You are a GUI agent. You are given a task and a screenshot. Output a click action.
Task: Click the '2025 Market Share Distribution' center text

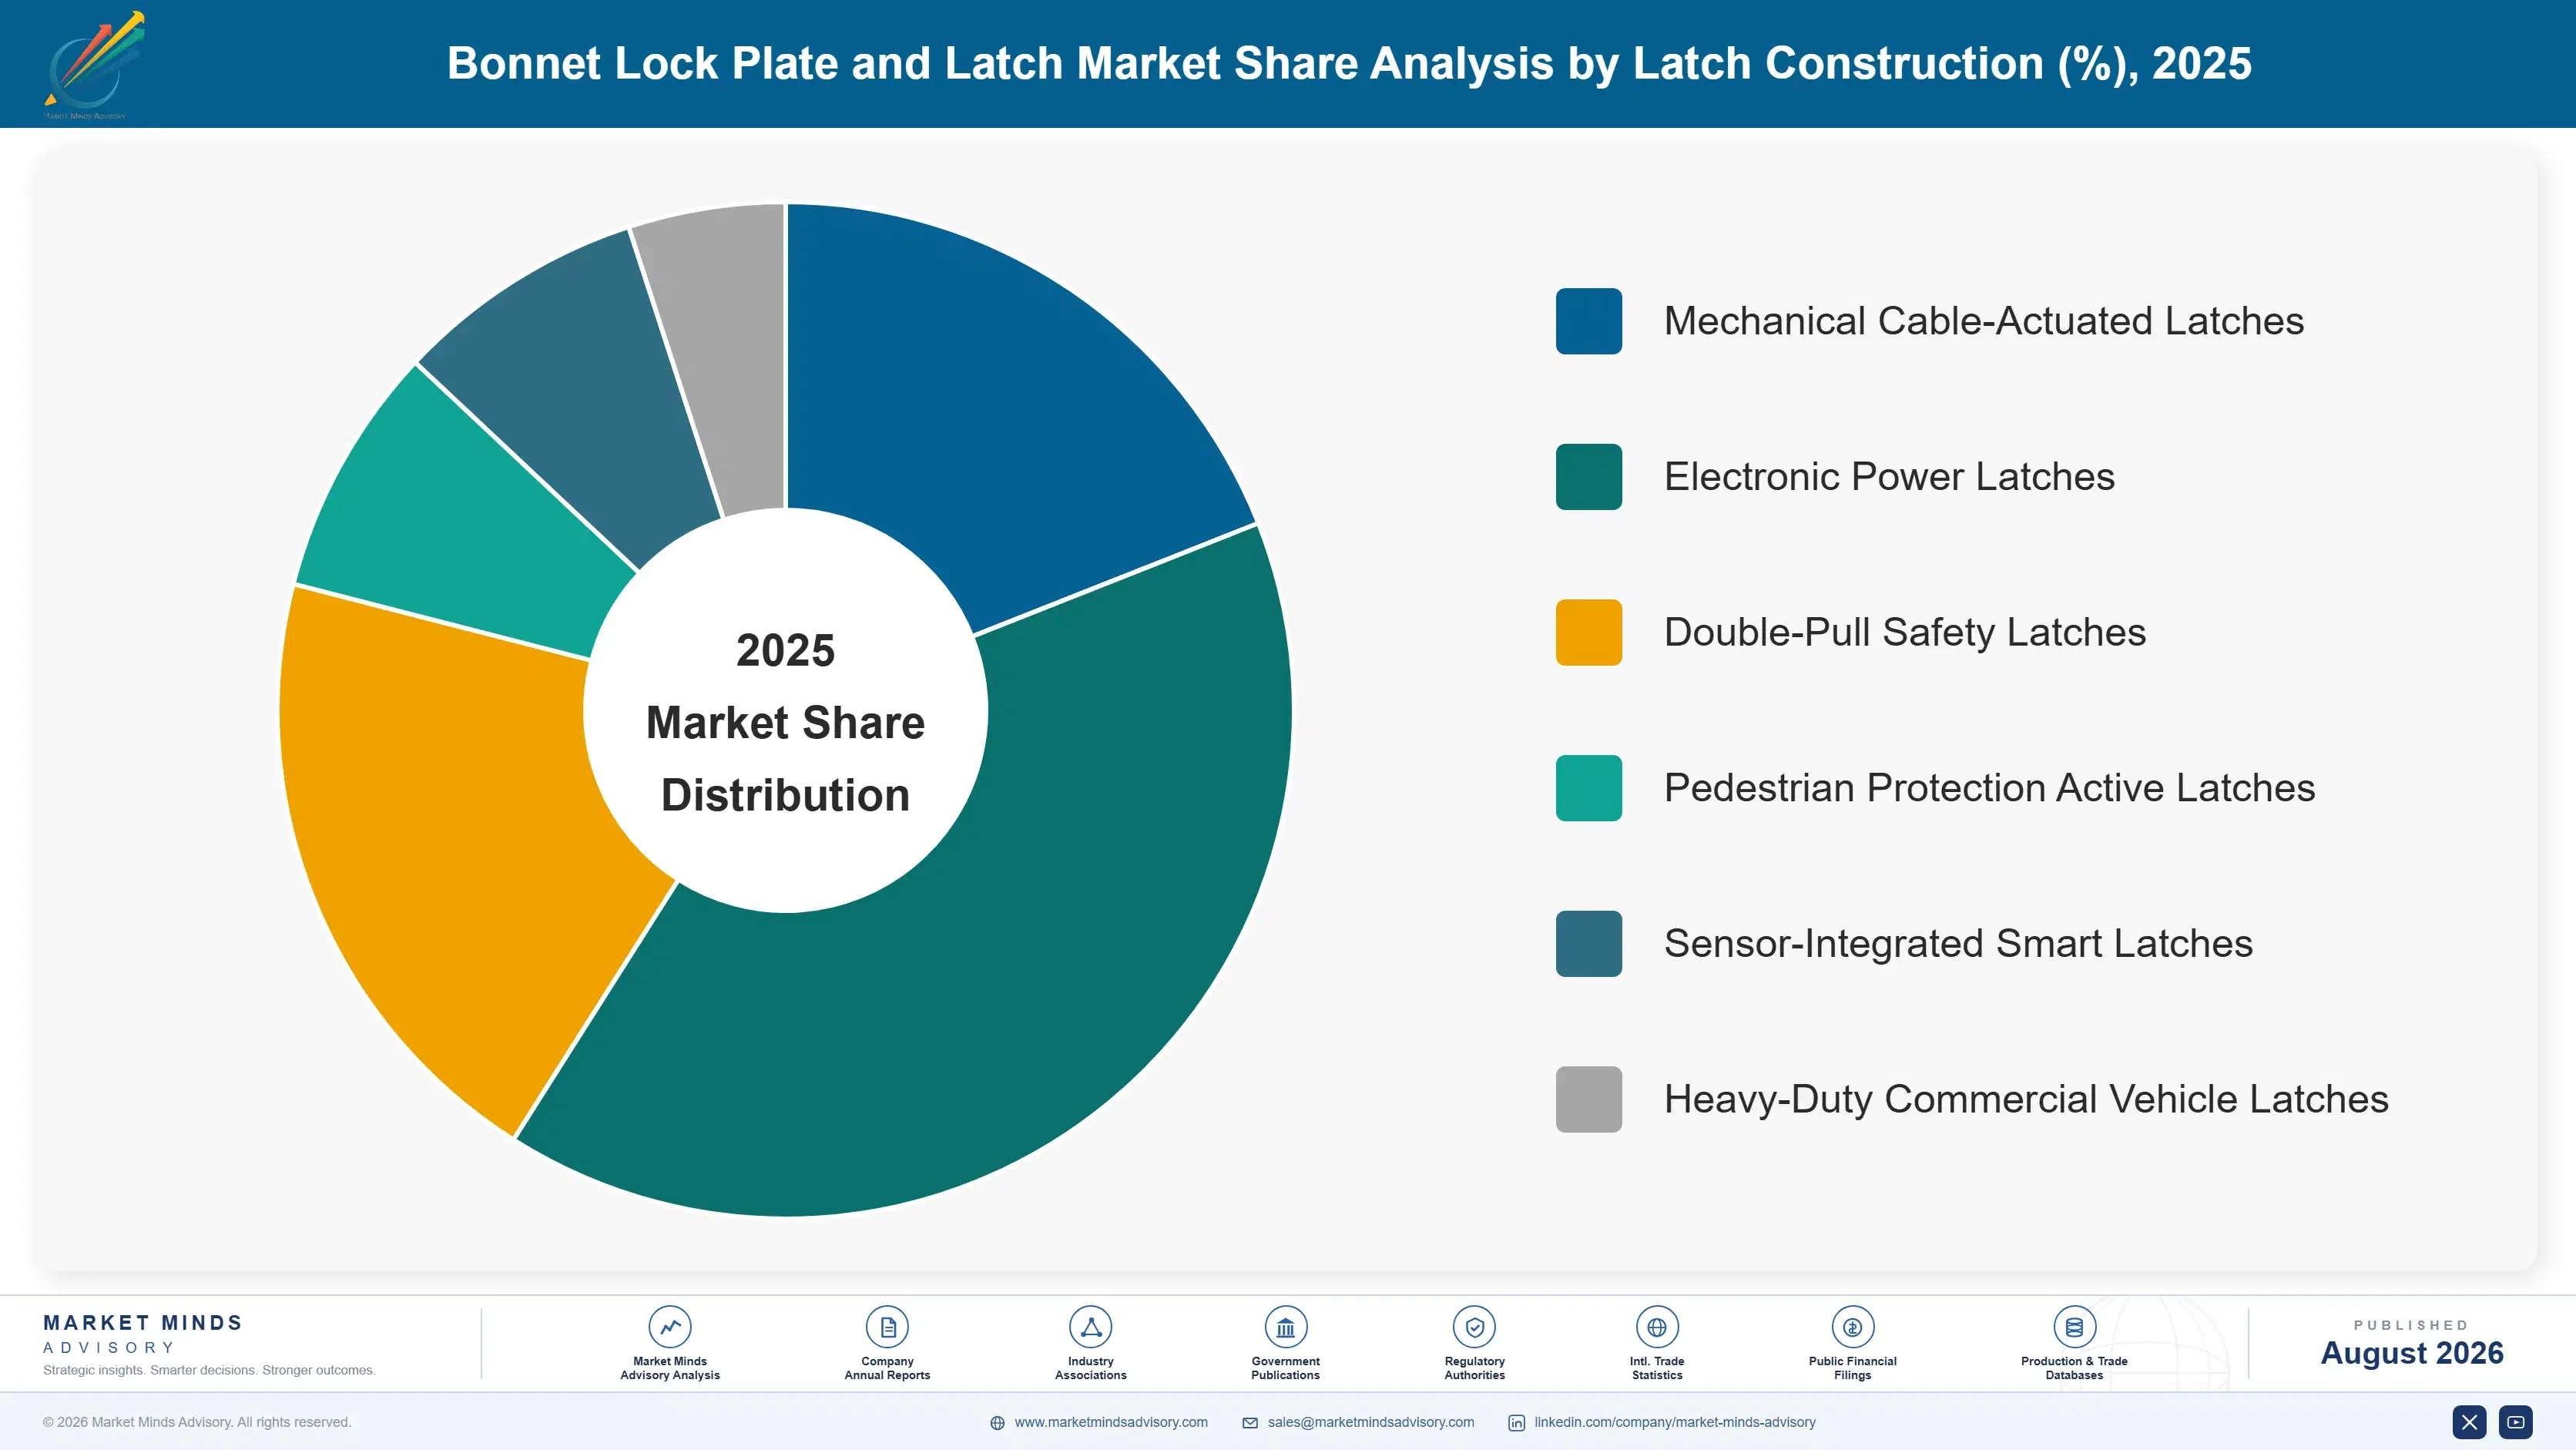pos(786,722)
